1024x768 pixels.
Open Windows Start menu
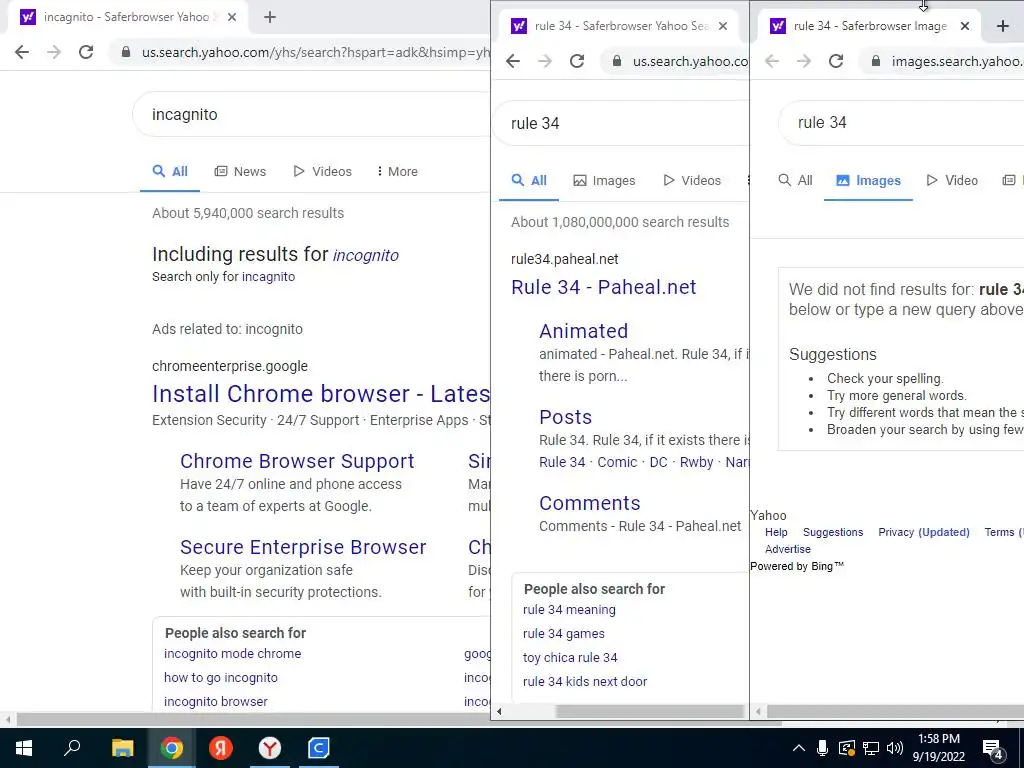[24, 748]
